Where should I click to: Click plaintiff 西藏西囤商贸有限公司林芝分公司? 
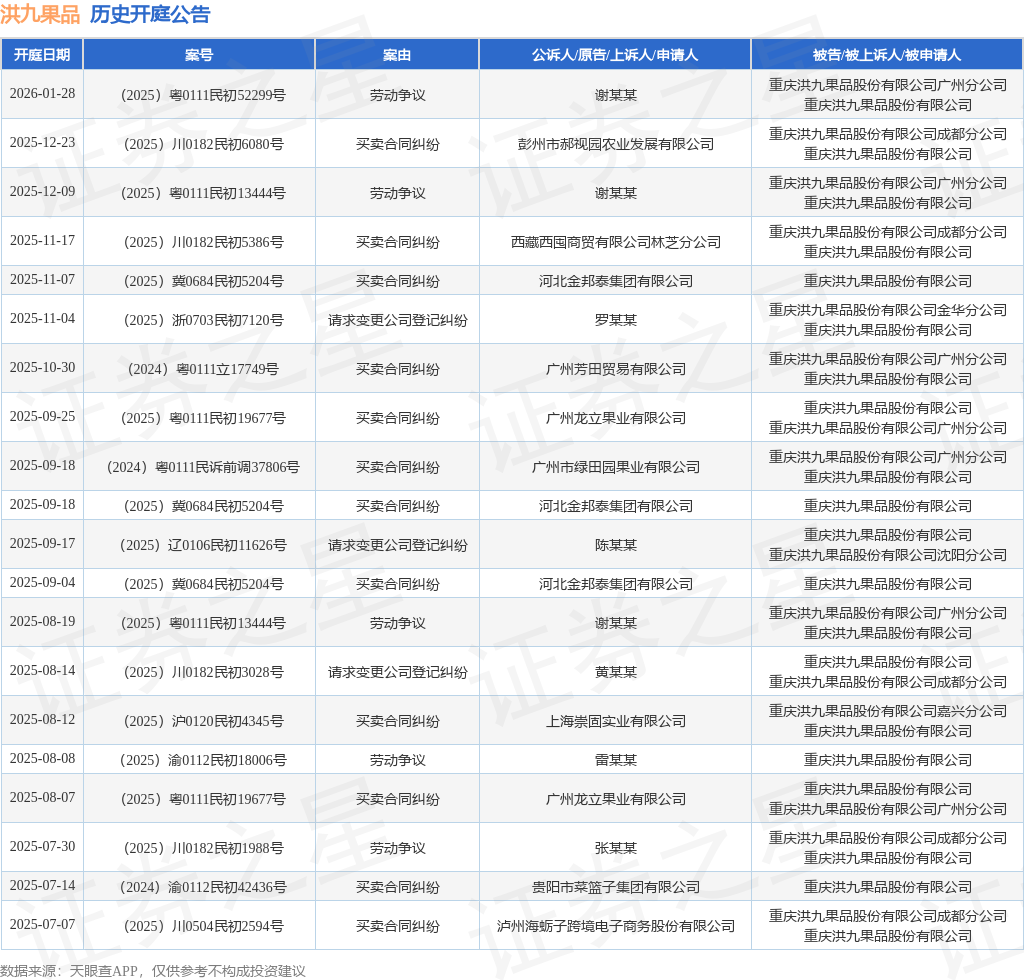coord(615,242)
